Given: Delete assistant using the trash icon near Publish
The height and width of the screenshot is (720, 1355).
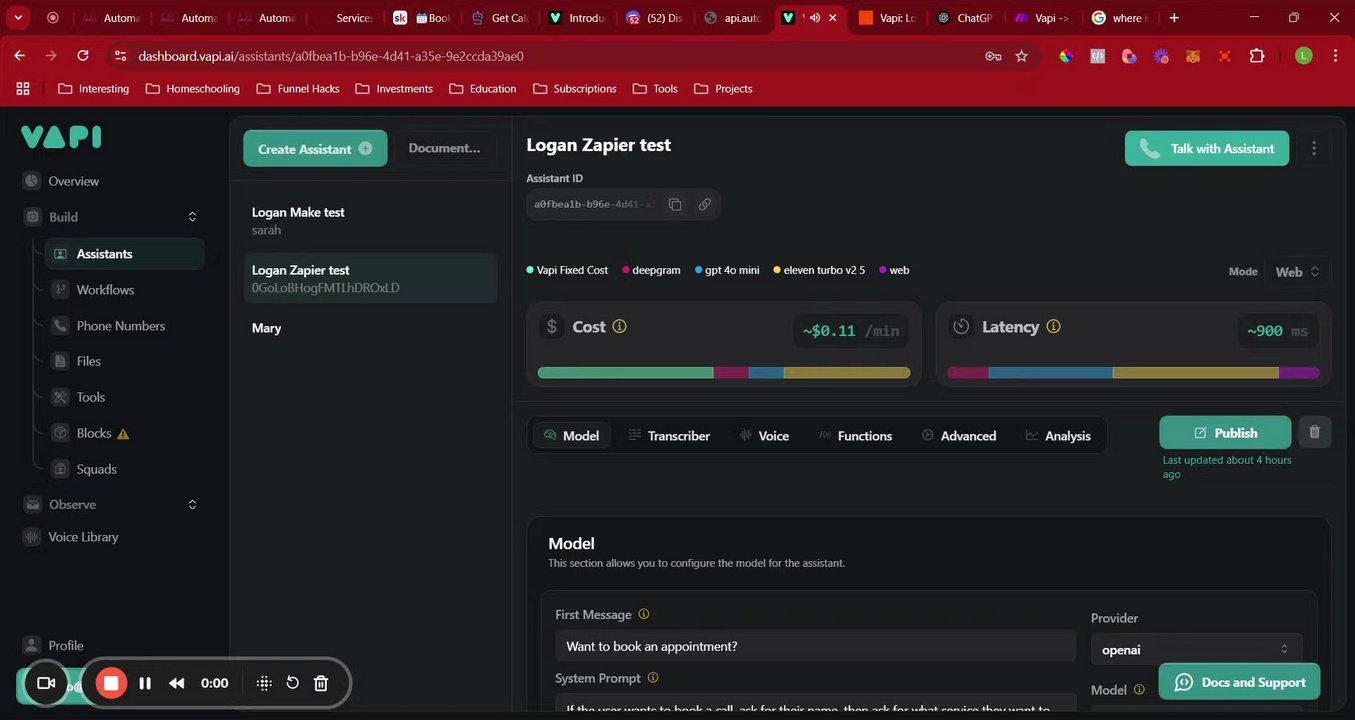Looking at the screenshot, I should click(x=1314, y=432).
